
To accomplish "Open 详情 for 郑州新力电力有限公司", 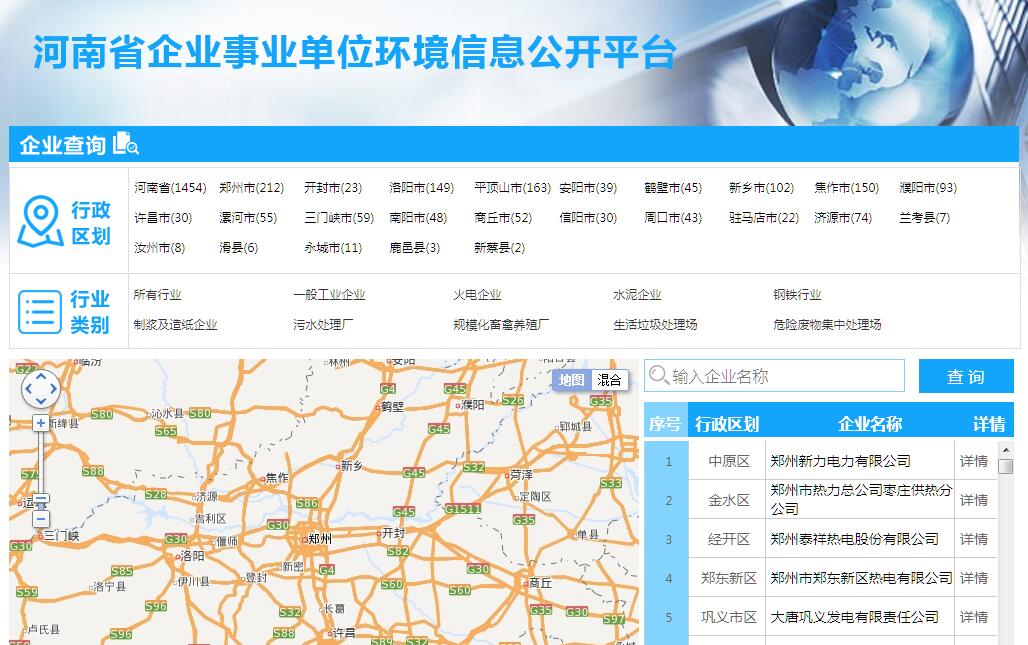I will (x=973, y=461).
